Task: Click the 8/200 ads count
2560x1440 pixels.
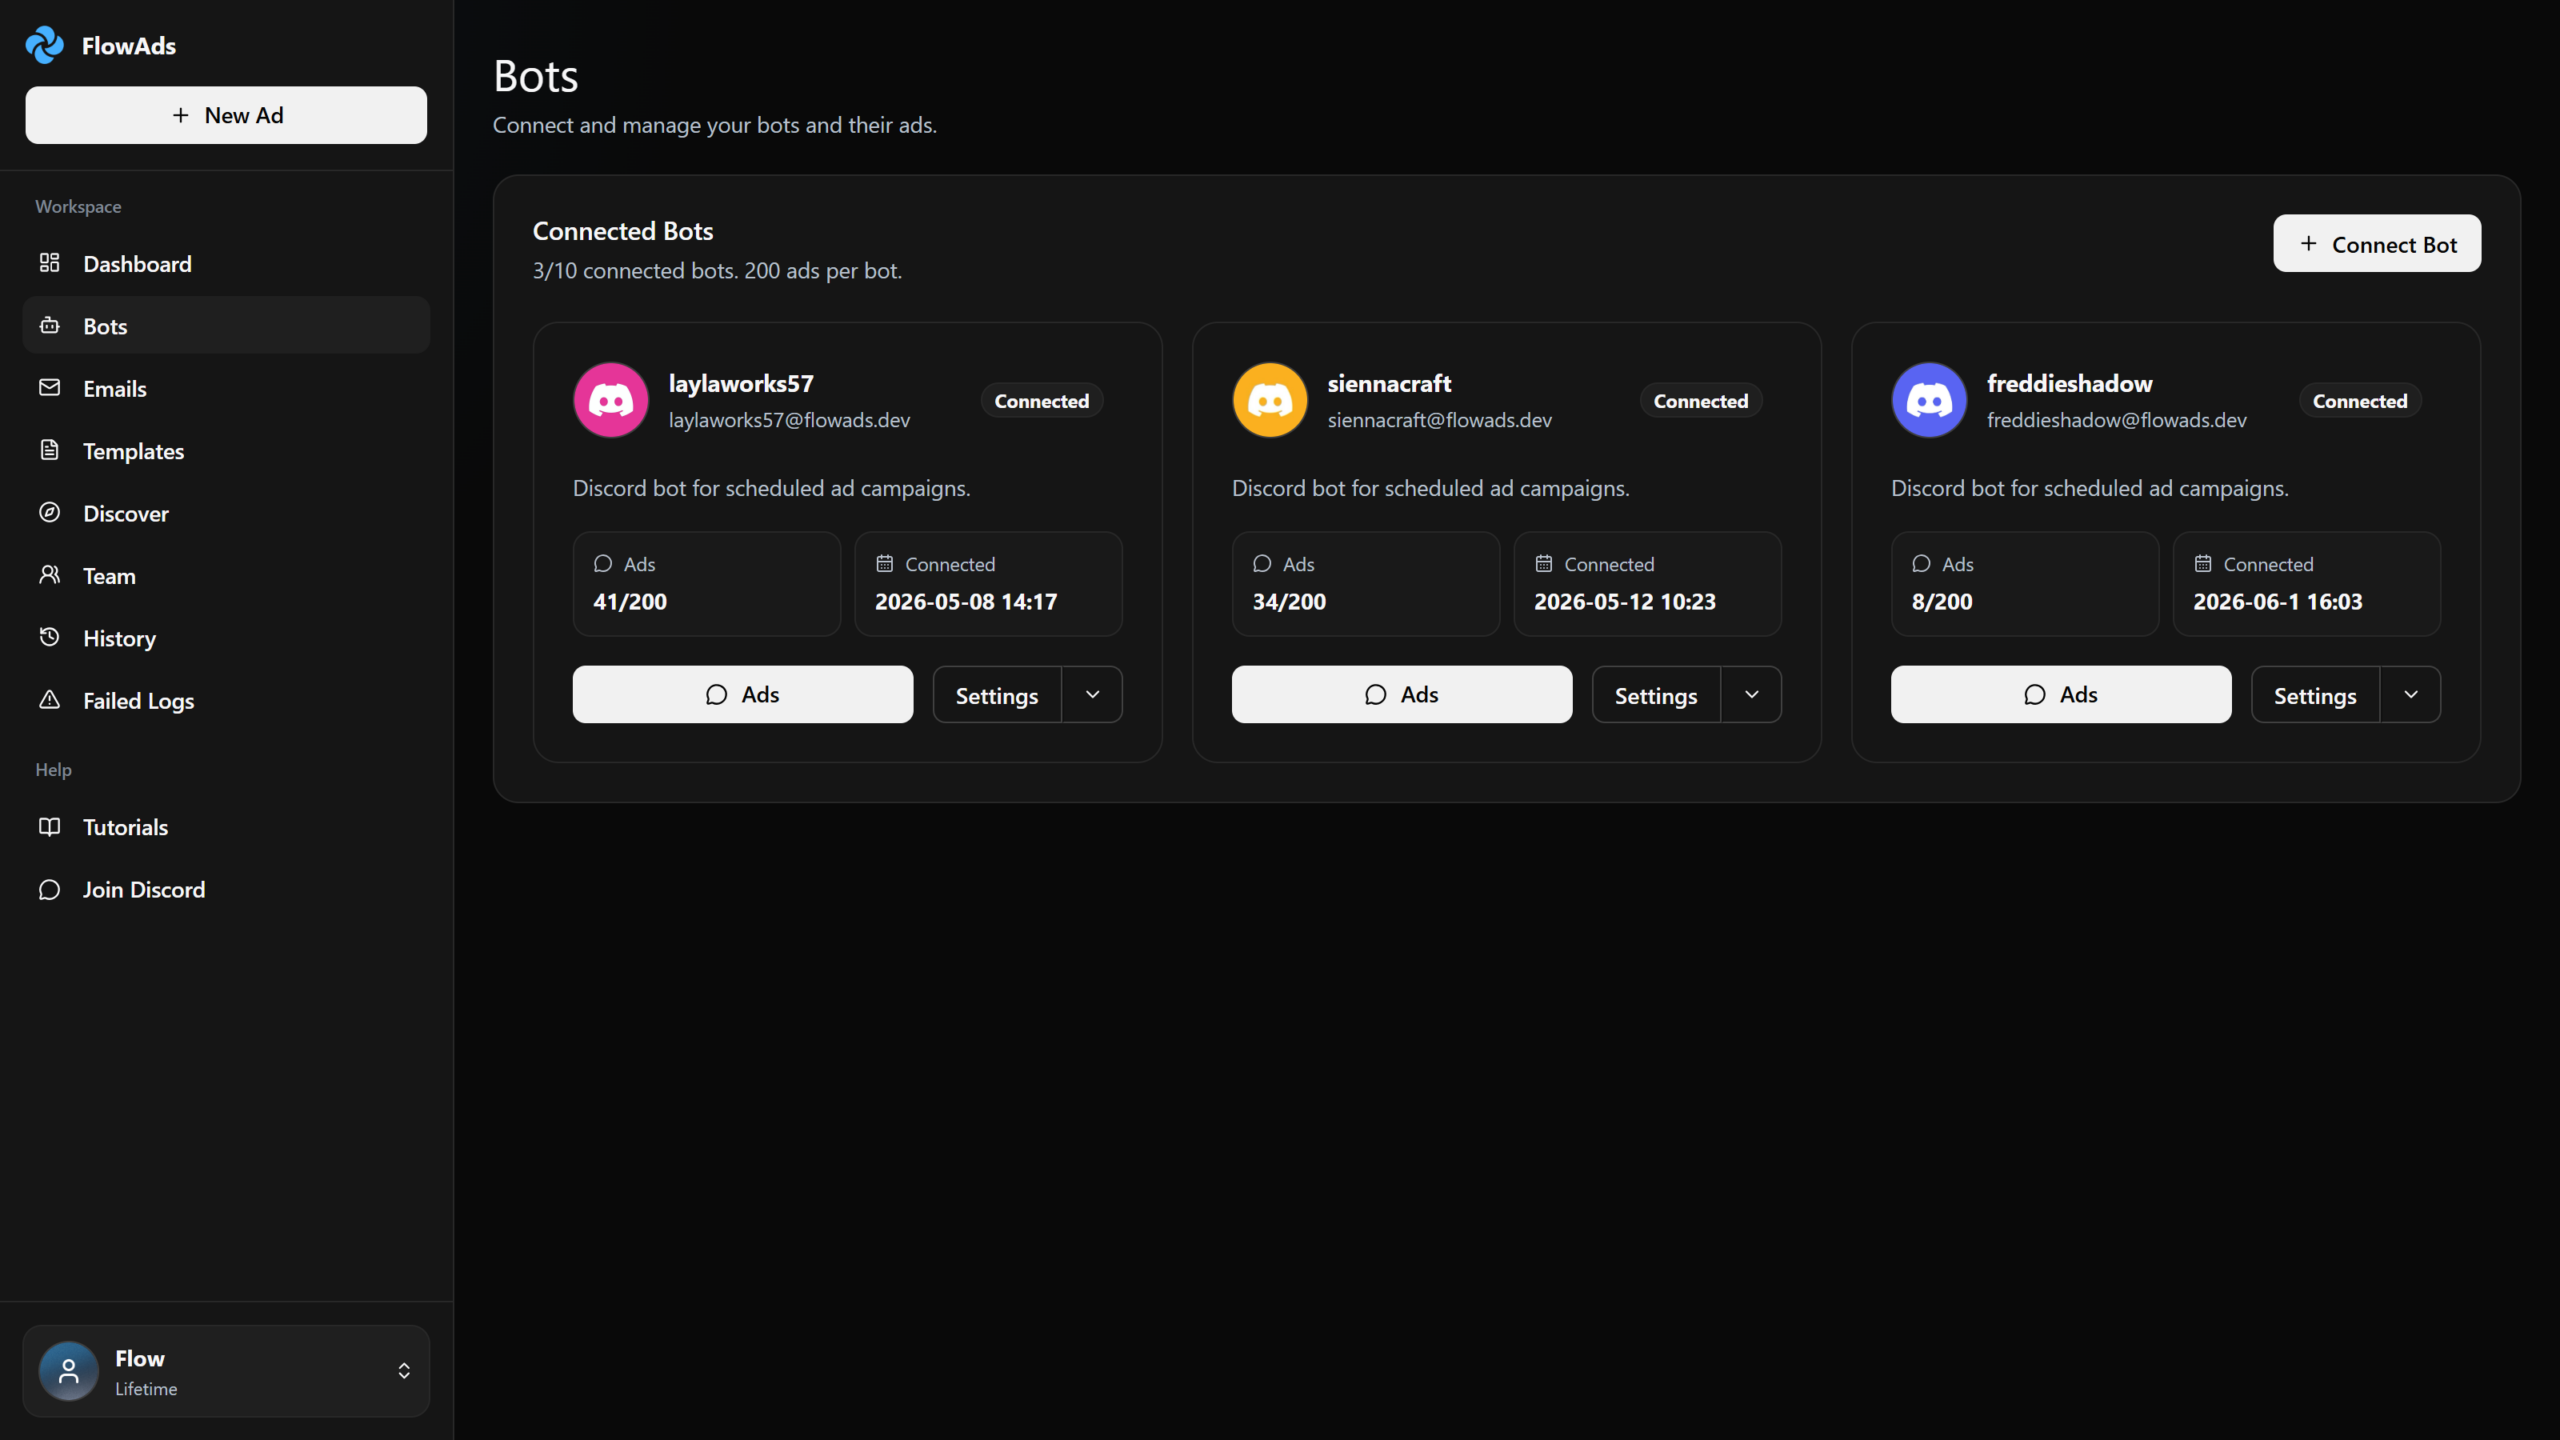Action: point(1942,602)
